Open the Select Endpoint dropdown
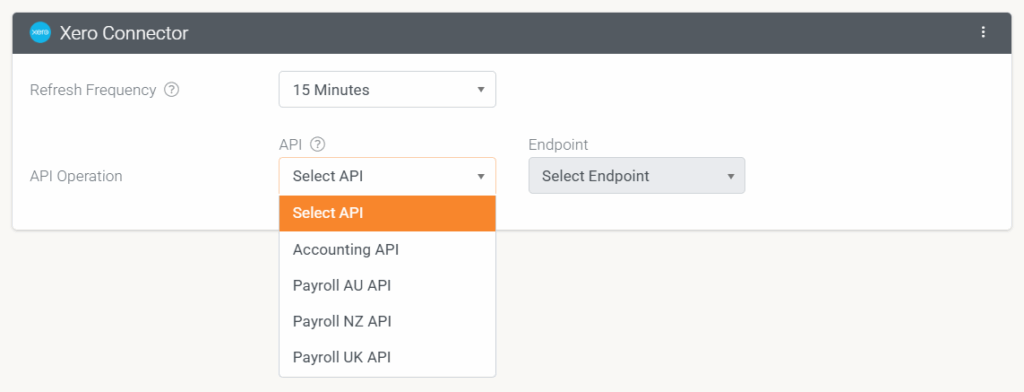This screenshot has width=1024, height=392. tap(637, 176)
